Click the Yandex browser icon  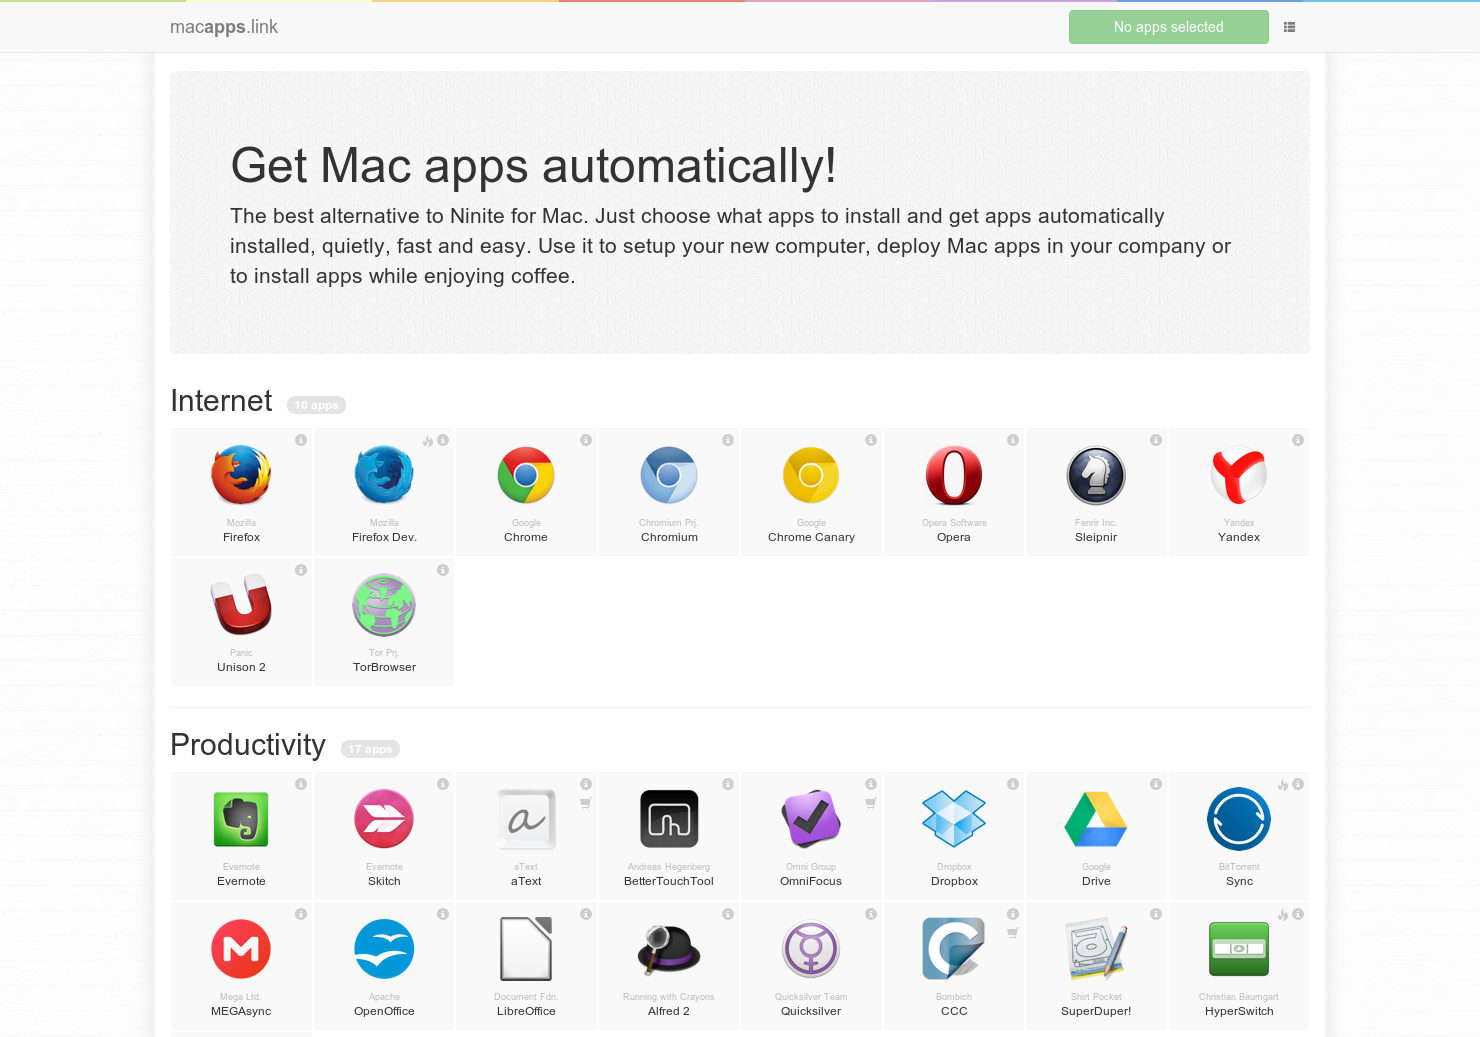click(1238, 476)
